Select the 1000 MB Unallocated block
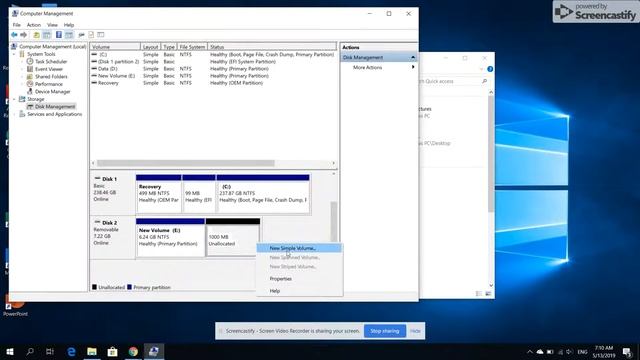640x360 pixels. (x=233, y=238)
